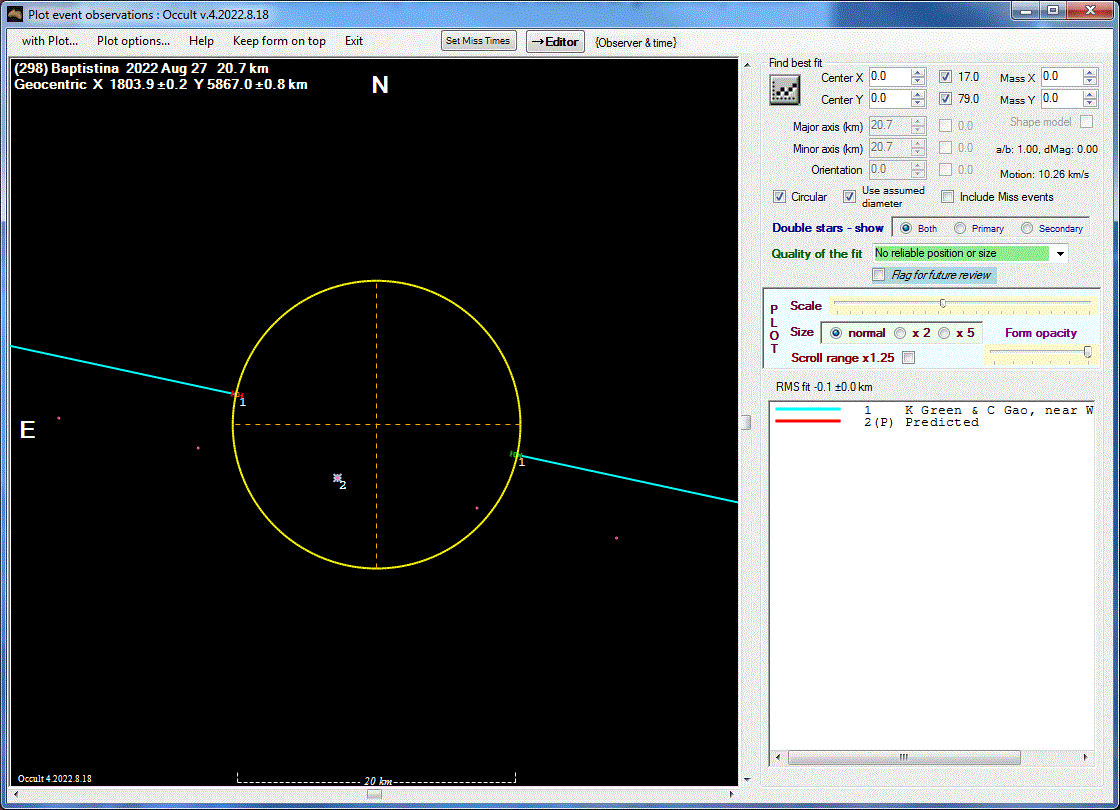
Task: Select the Exit menu item
Action: pos(354,41)
